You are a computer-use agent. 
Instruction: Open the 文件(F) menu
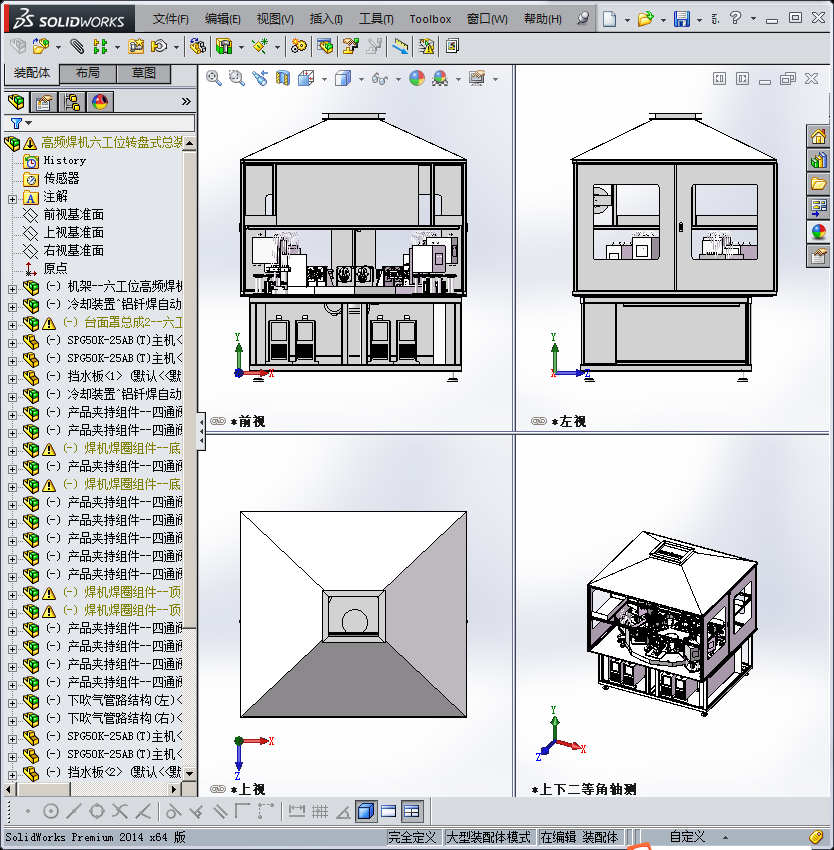(x=171, y=19)
